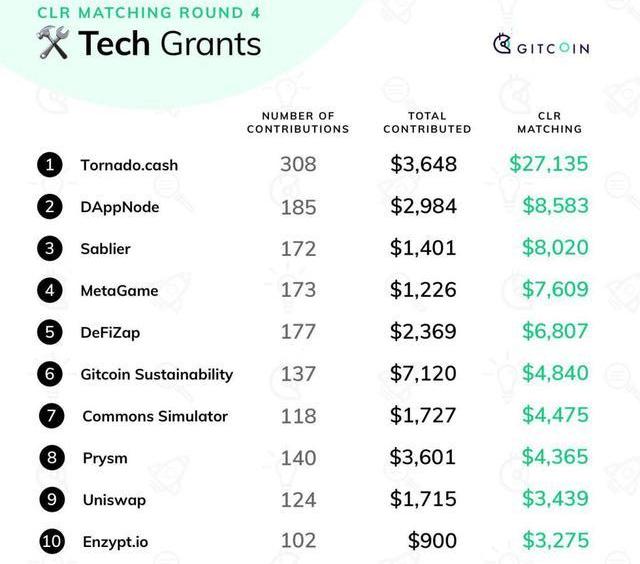Screen dimensions: 640x564
Task: Select the rank 2 number badge
Action: (50, 207)
